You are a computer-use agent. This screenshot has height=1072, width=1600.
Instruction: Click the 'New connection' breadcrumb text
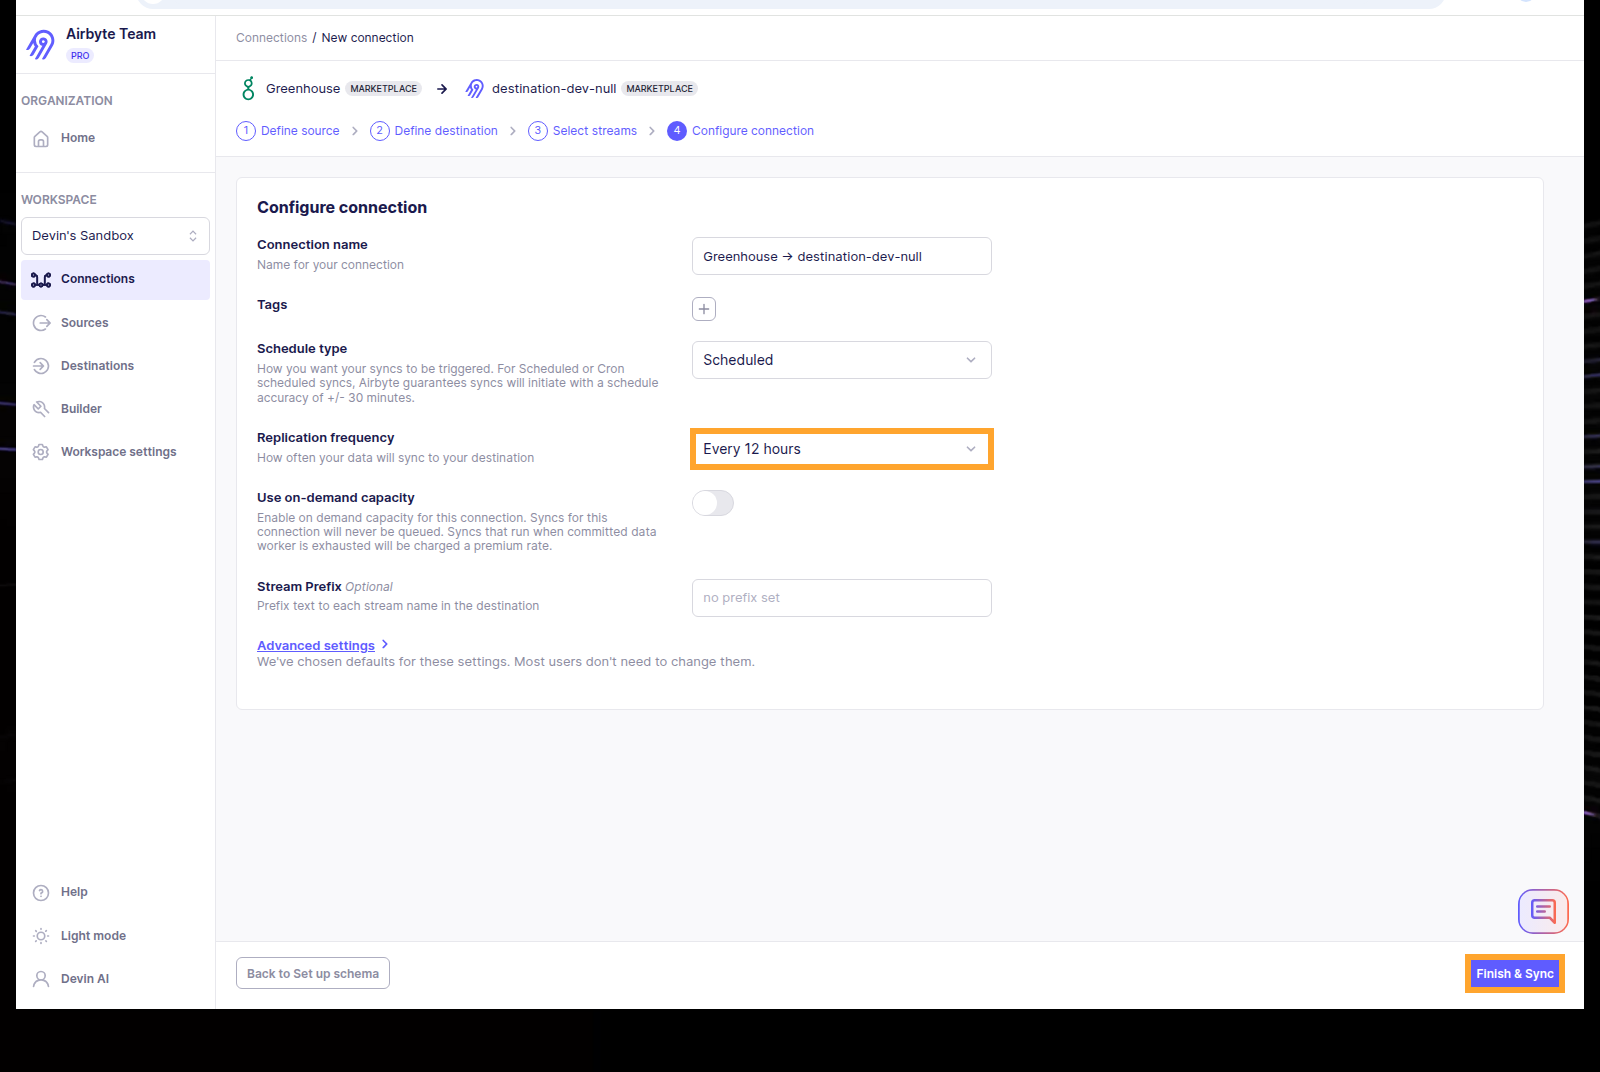coord(368,38)
